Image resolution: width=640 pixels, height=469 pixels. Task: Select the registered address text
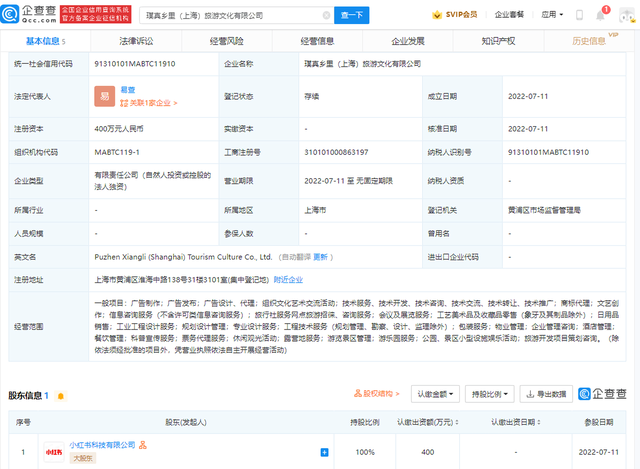(182, 280)
